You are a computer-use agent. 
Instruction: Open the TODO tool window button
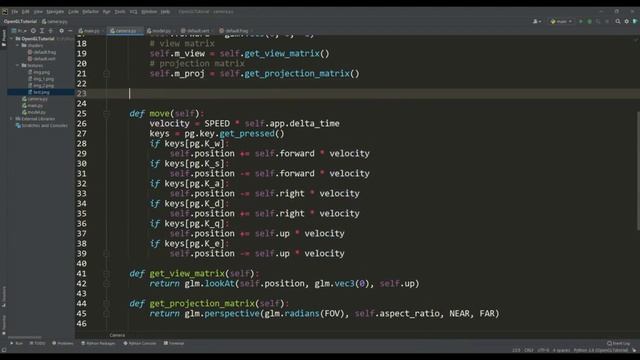tap(38, 343)
